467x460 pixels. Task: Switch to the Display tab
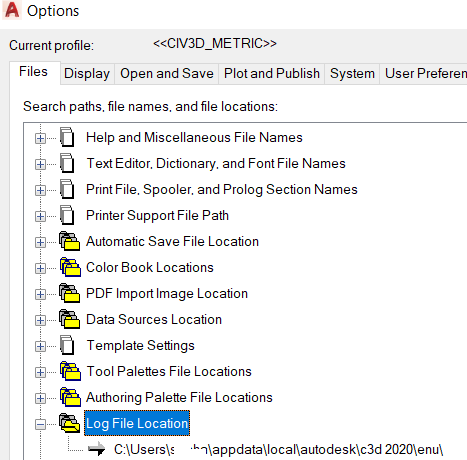[87, 74]
